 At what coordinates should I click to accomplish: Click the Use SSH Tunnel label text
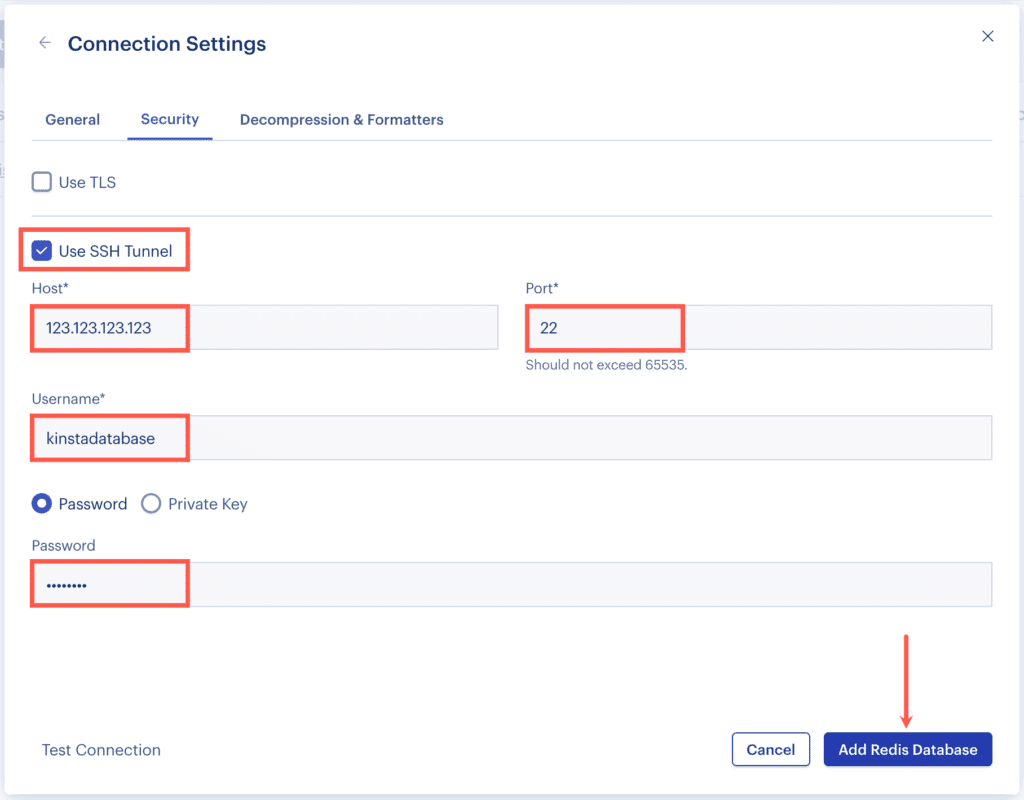tap(113, 250)
